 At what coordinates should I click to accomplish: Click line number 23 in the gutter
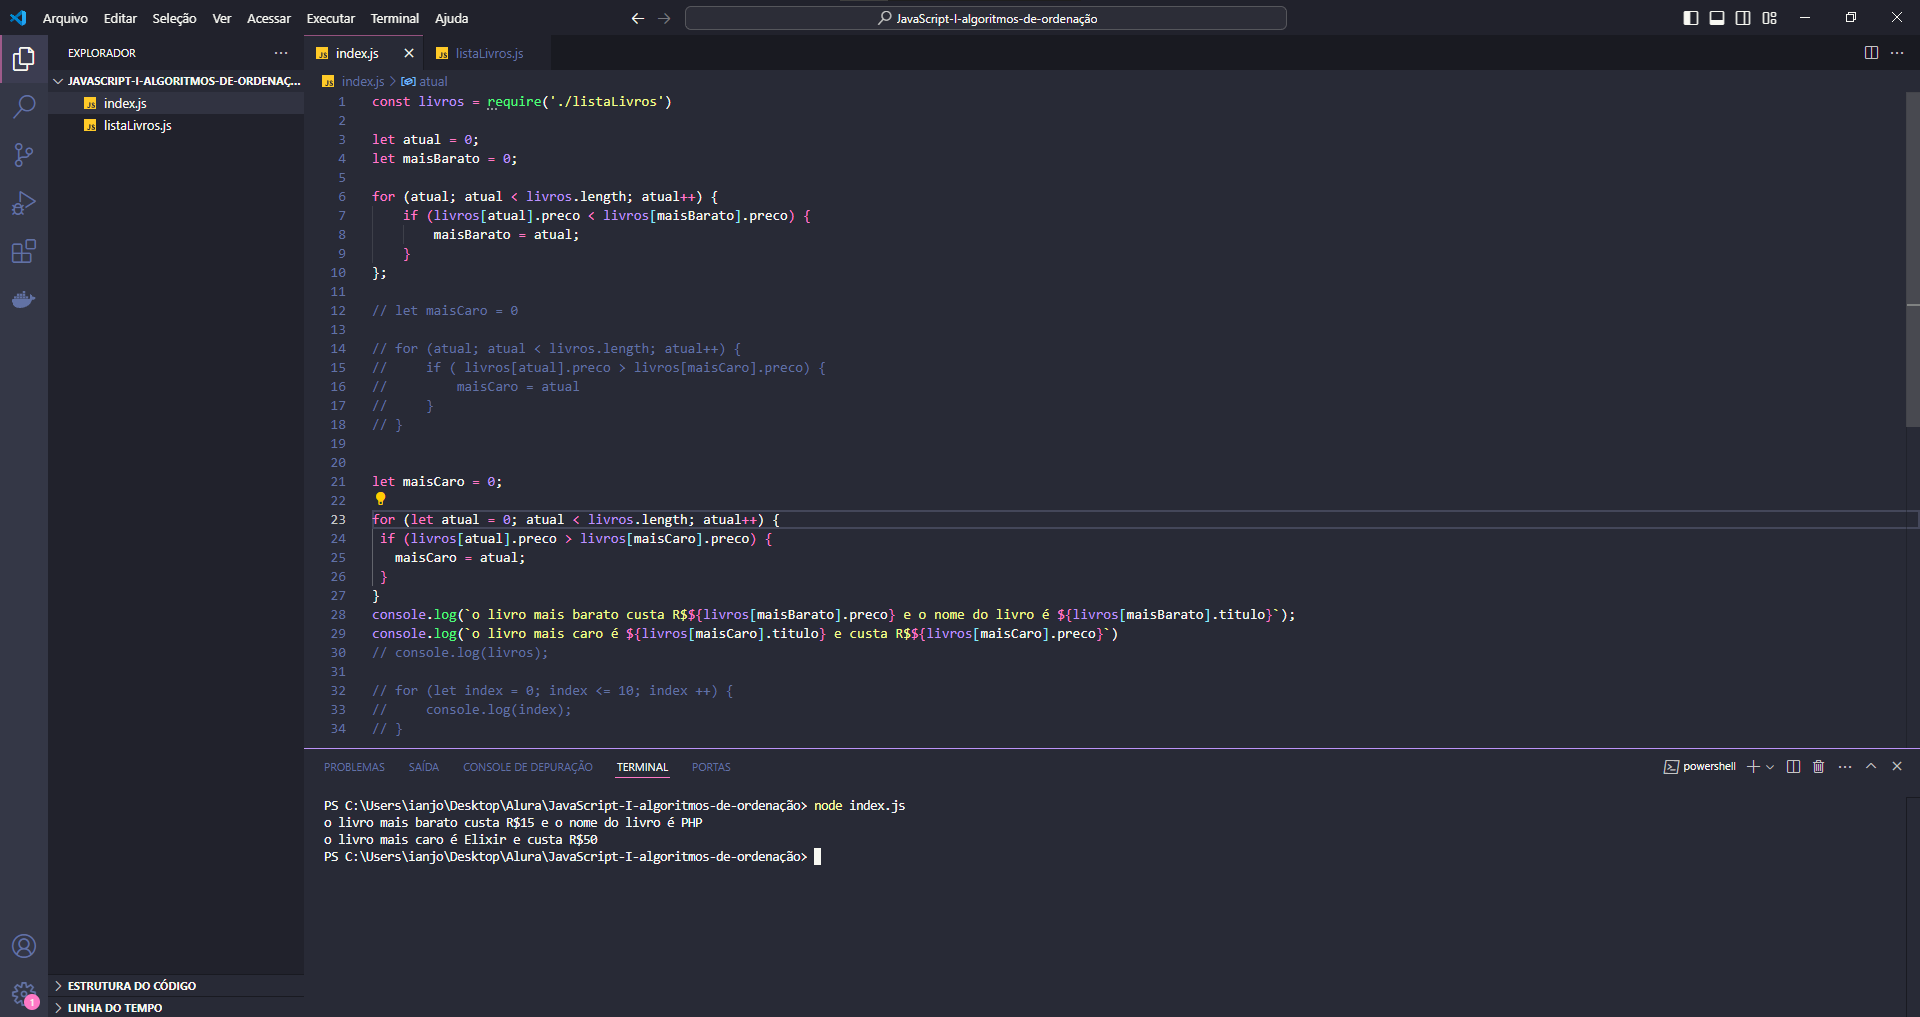tap(338, 520)
